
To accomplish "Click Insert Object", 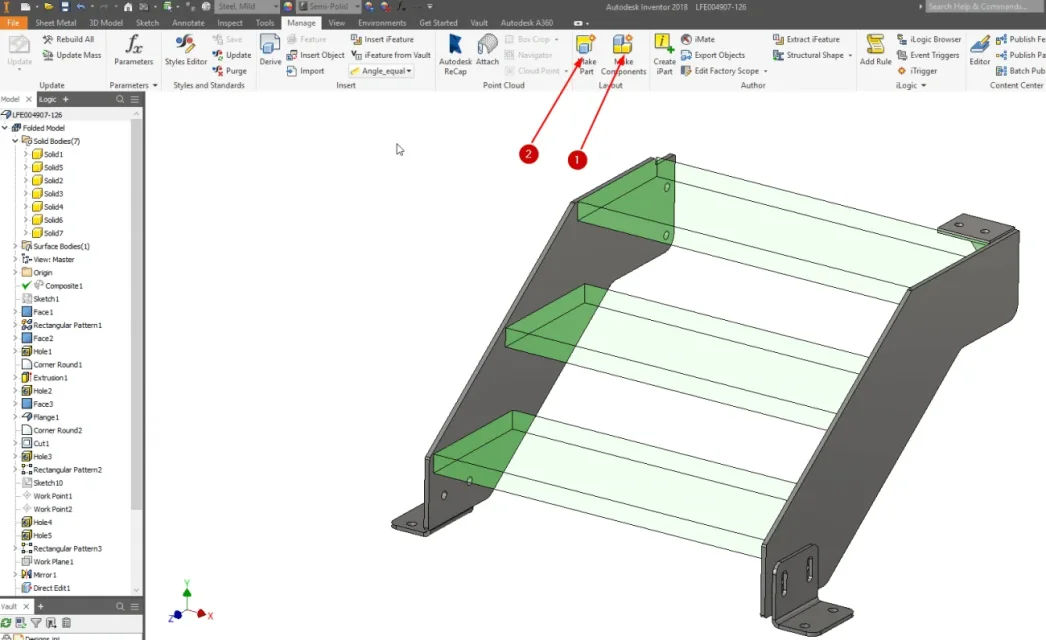I will coord(315,55).
